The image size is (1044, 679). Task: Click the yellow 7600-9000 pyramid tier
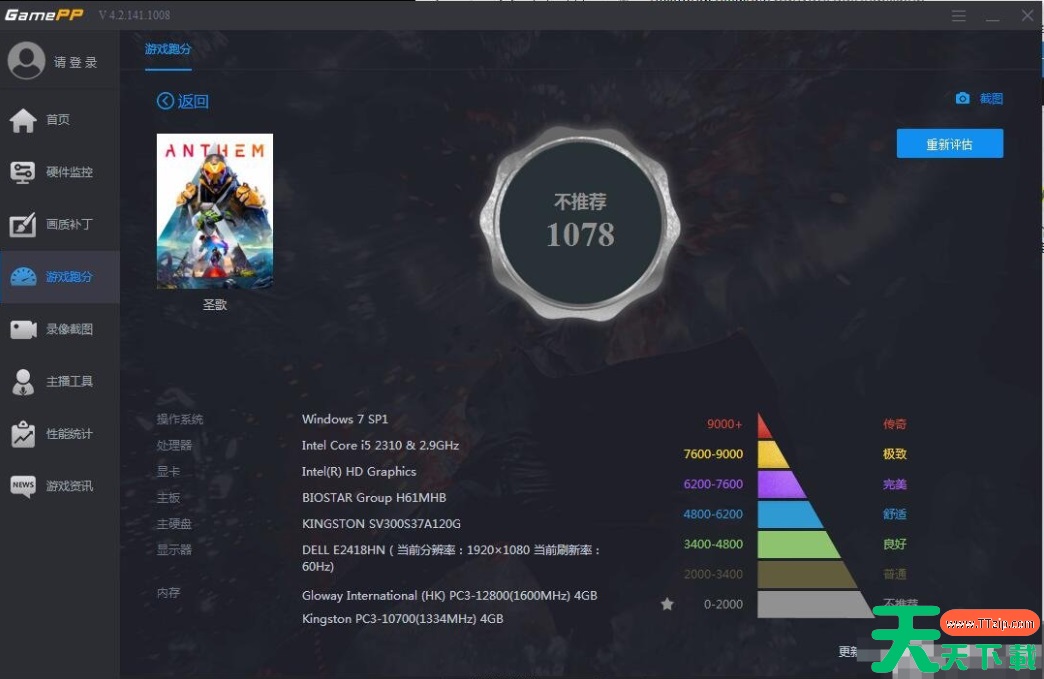pos(773,455)
